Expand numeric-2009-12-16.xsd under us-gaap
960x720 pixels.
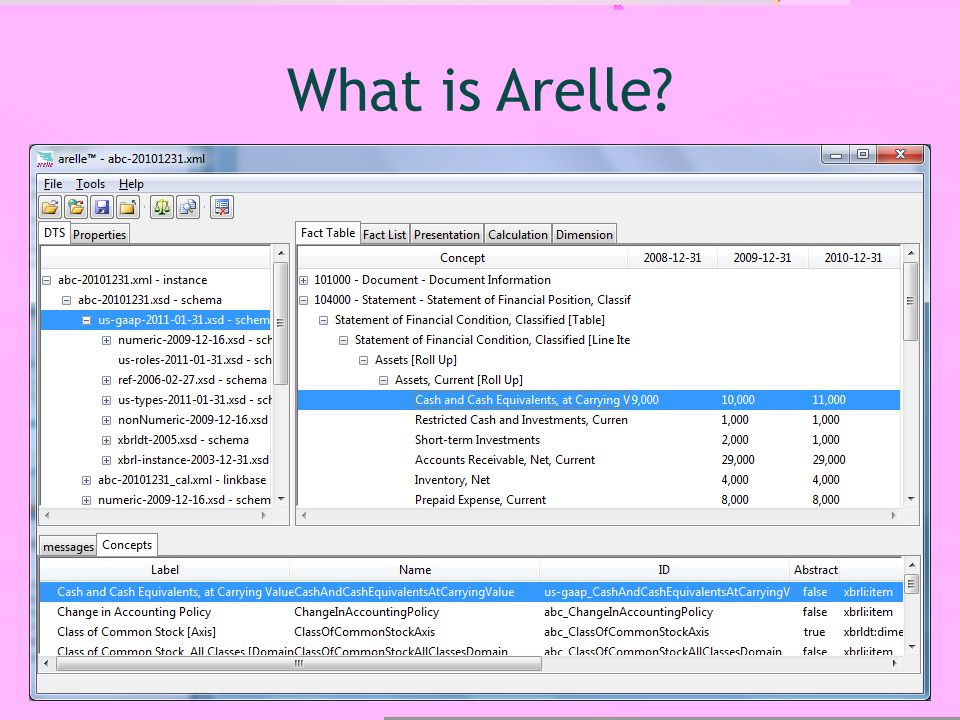click(107, 340)
